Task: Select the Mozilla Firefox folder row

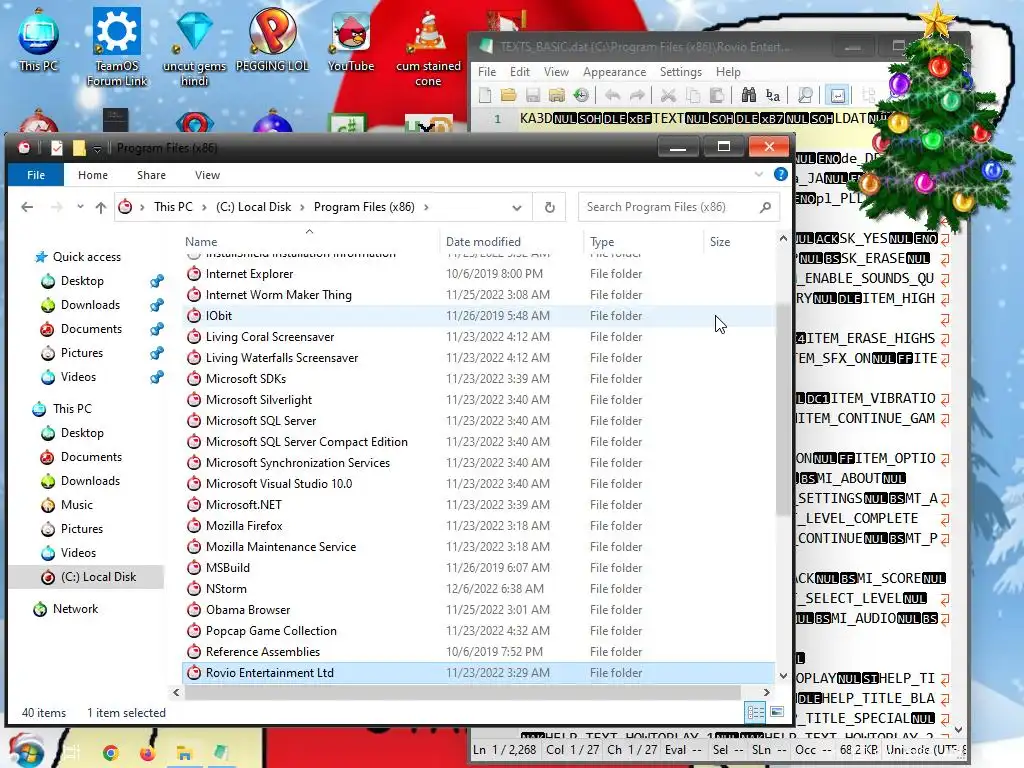Action: (x=478, y=526)
